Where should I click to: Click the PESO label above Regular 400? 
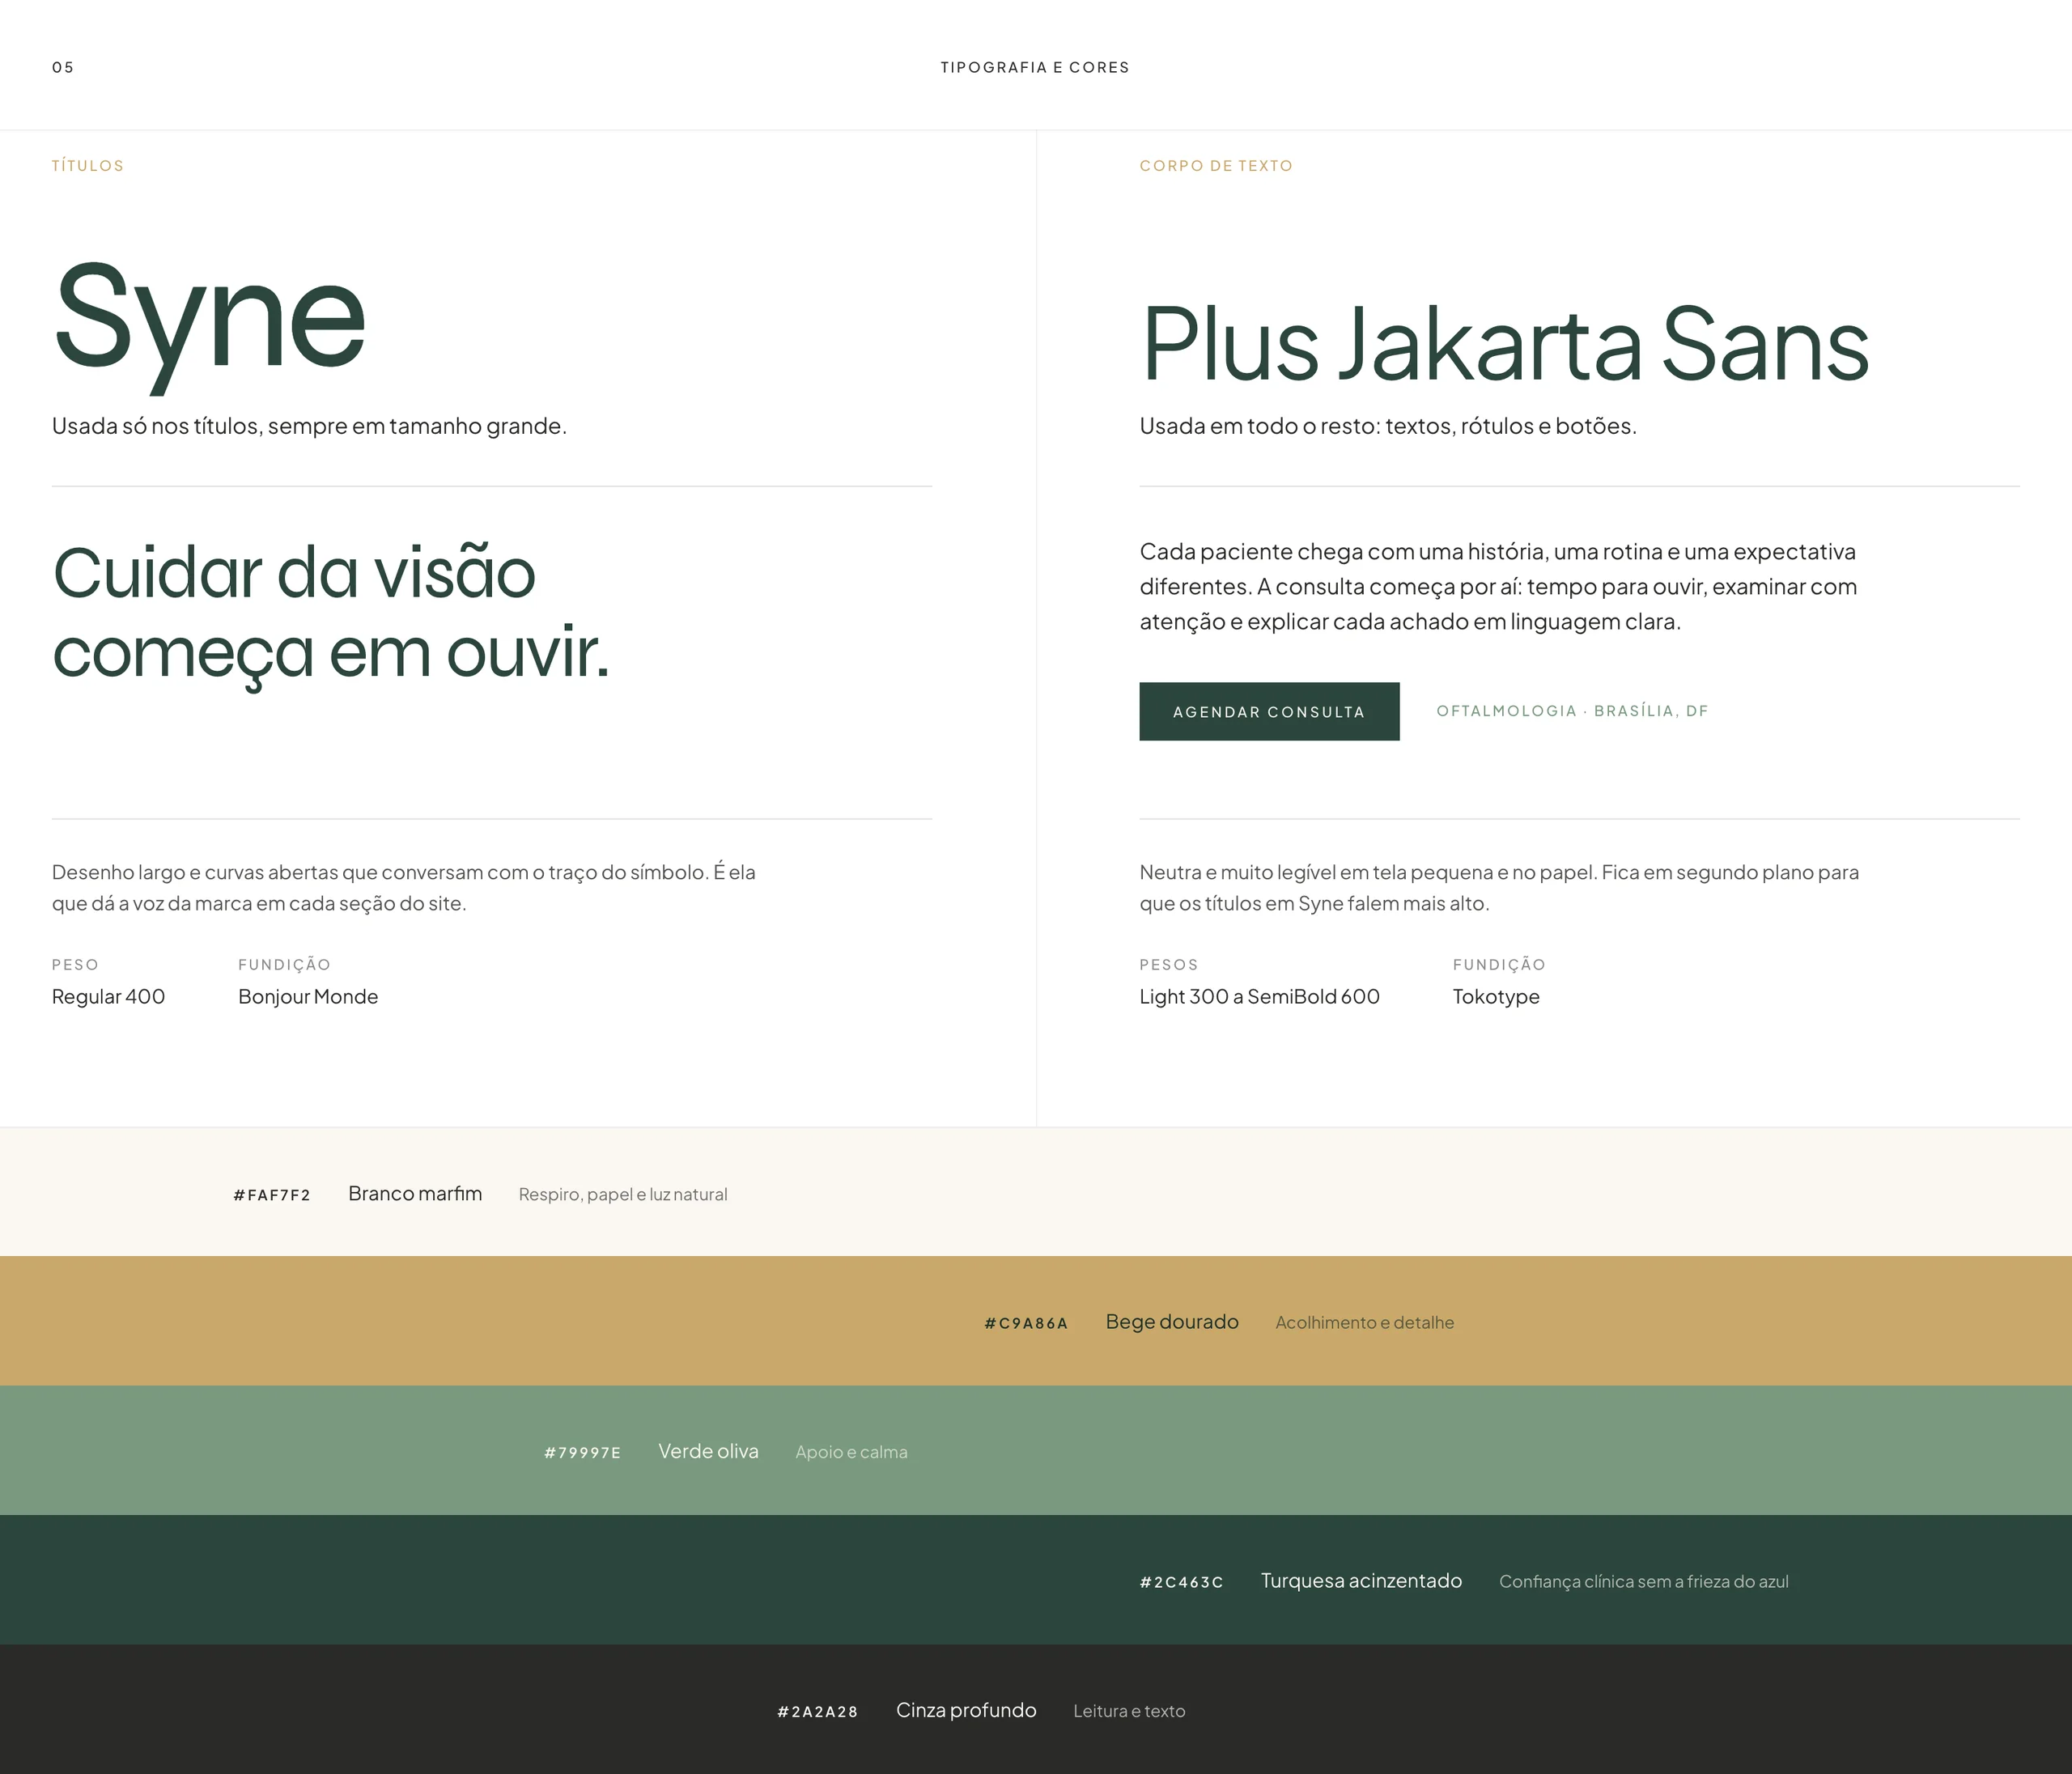point(75,965)
